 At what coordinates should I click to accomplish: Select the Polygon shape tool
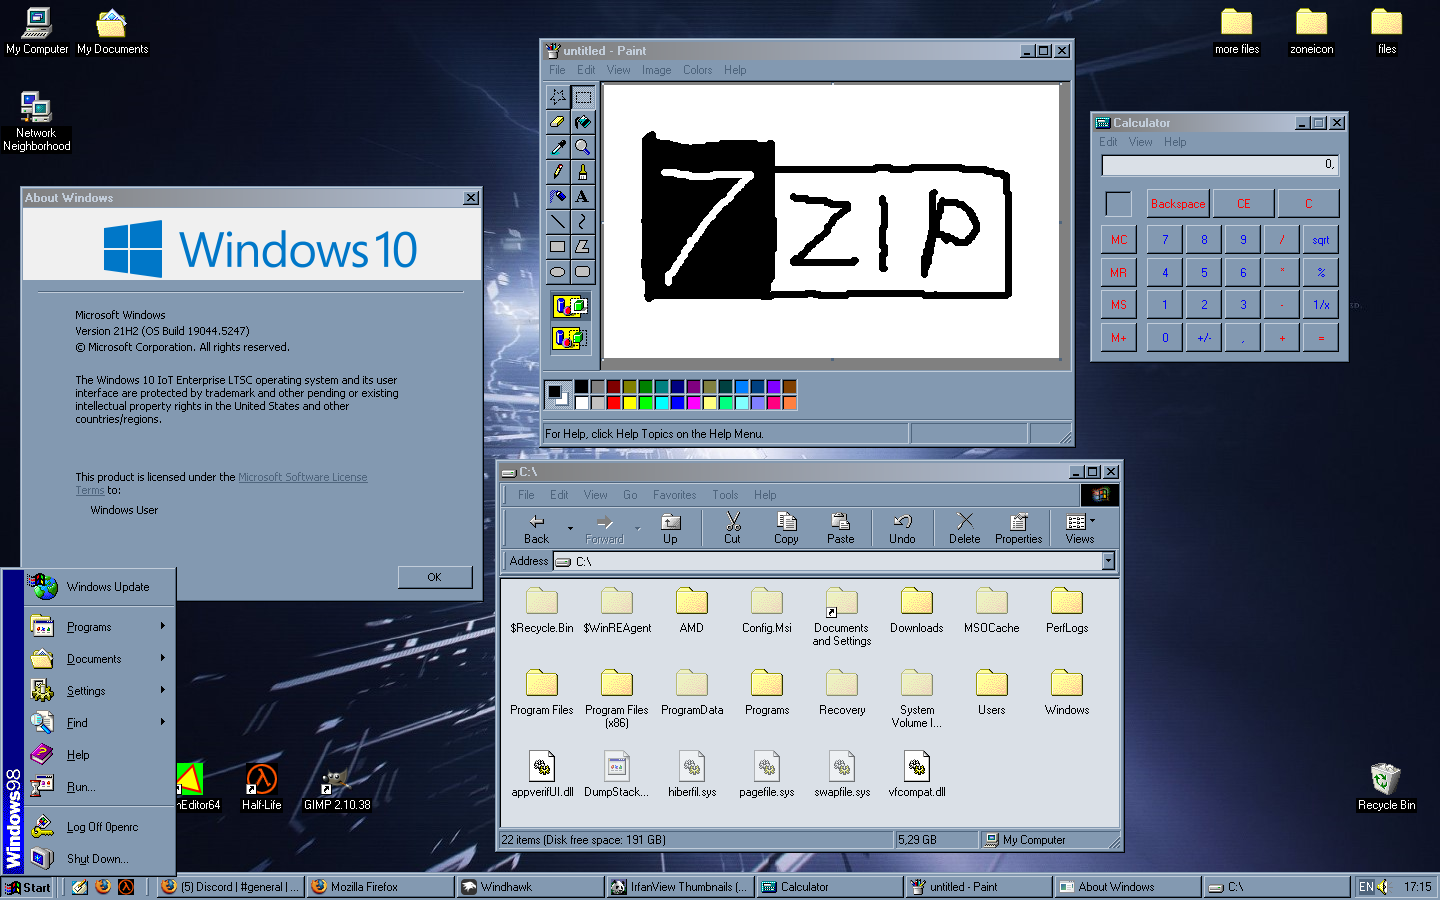583,247
